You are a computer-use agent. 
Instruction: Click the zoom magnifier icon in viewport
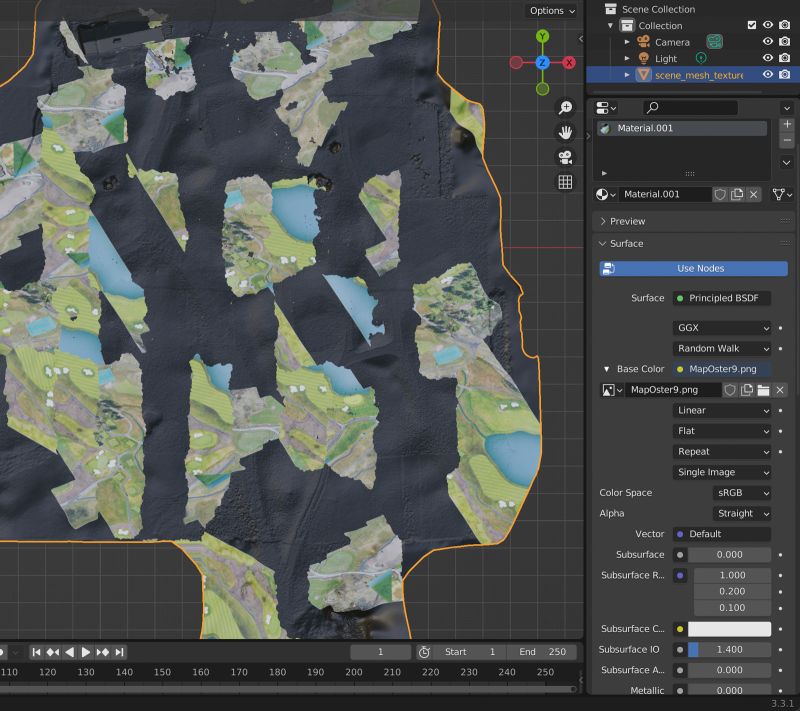pyautogui.click(x=565, y=108)
